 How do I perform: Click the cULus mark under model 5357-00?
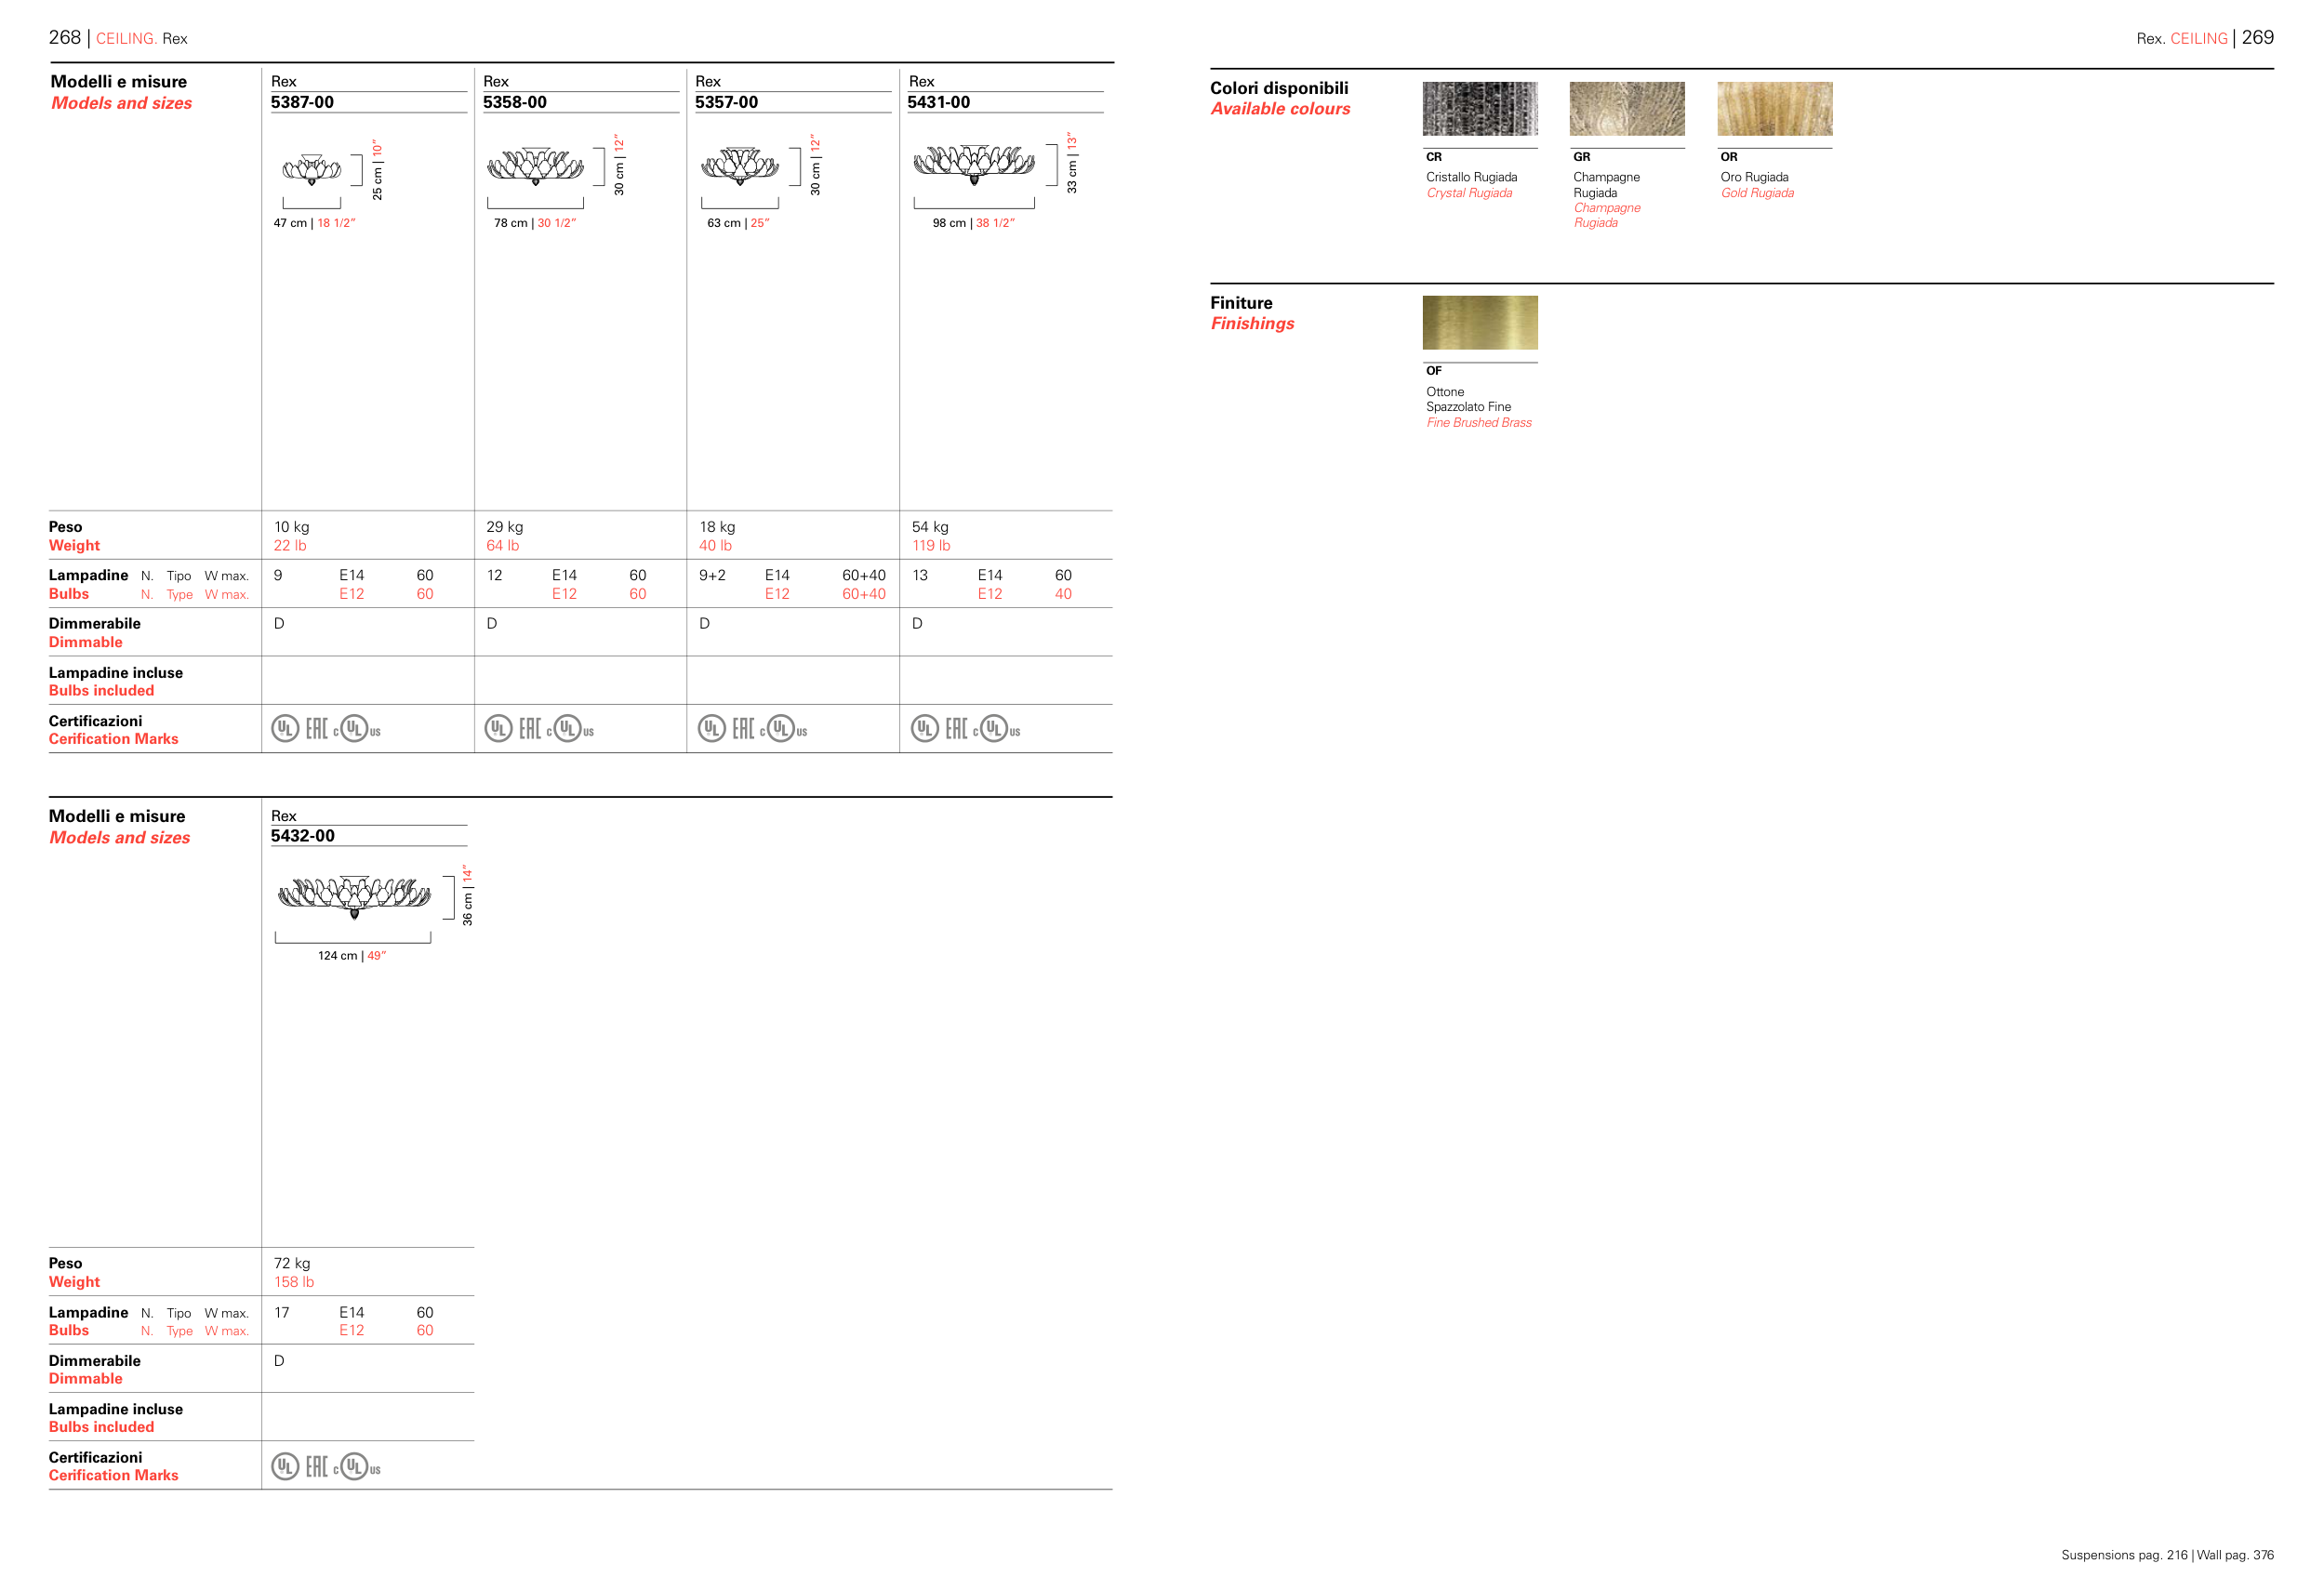tap(783, 729)
